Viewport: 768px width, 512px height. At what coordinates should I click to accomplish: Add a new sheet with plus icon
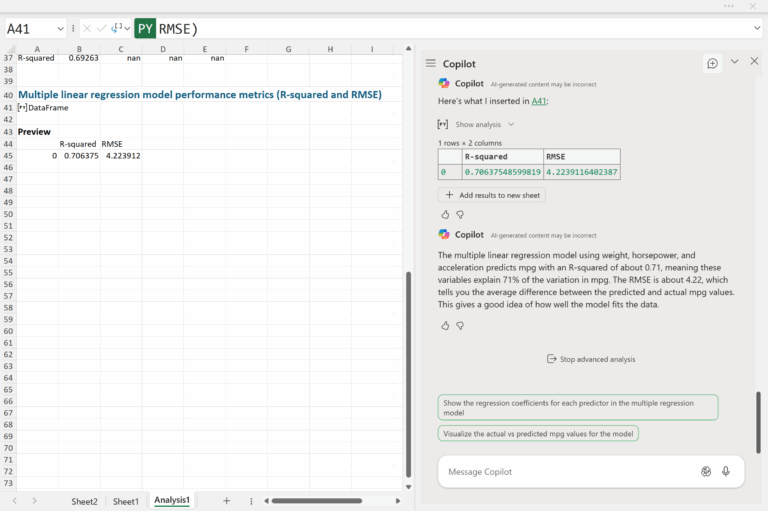[226, 500]
